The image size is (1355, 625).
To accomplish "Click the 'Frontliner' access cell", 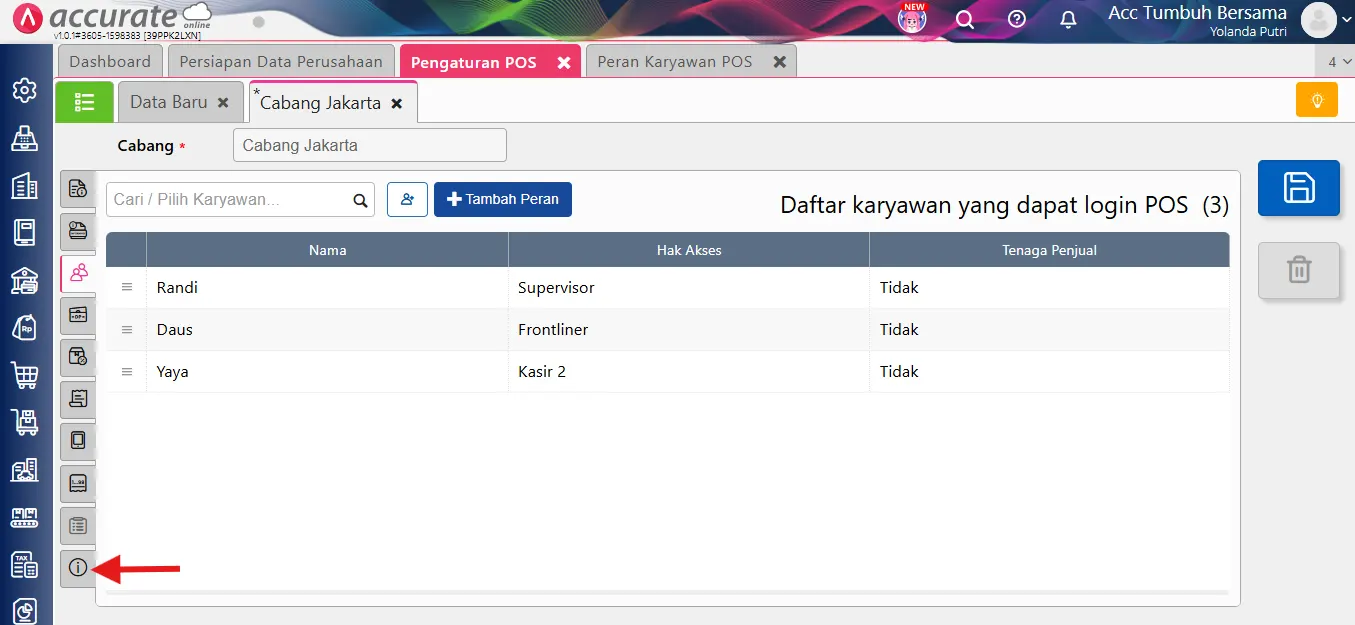I will pos(689,329).
